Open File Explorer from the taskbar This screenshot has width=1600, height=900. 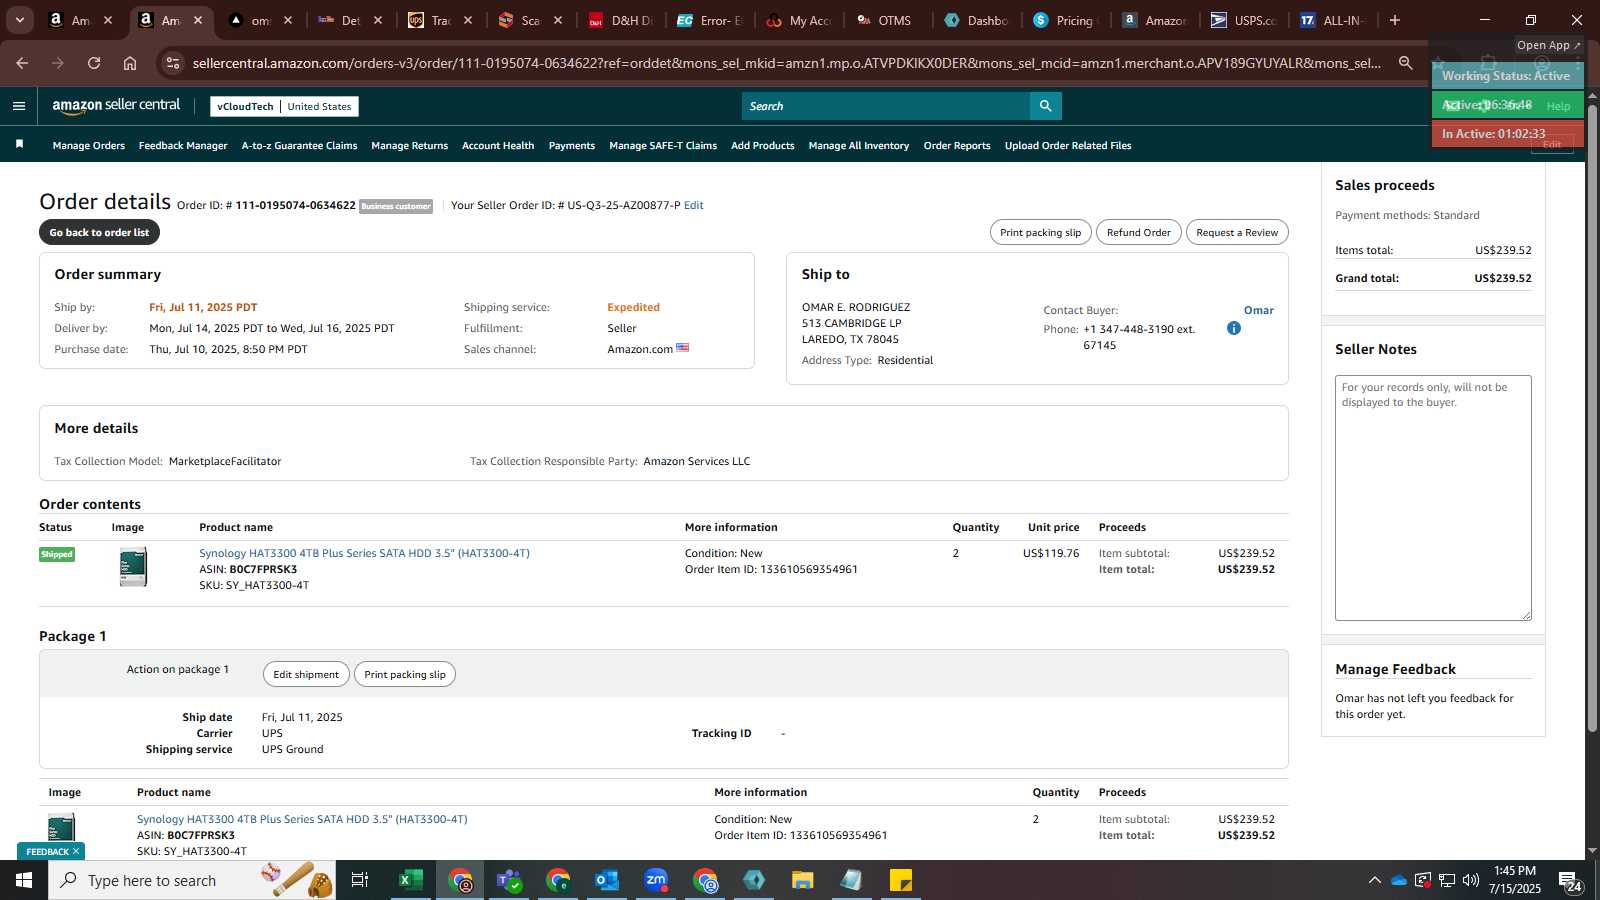803,880
